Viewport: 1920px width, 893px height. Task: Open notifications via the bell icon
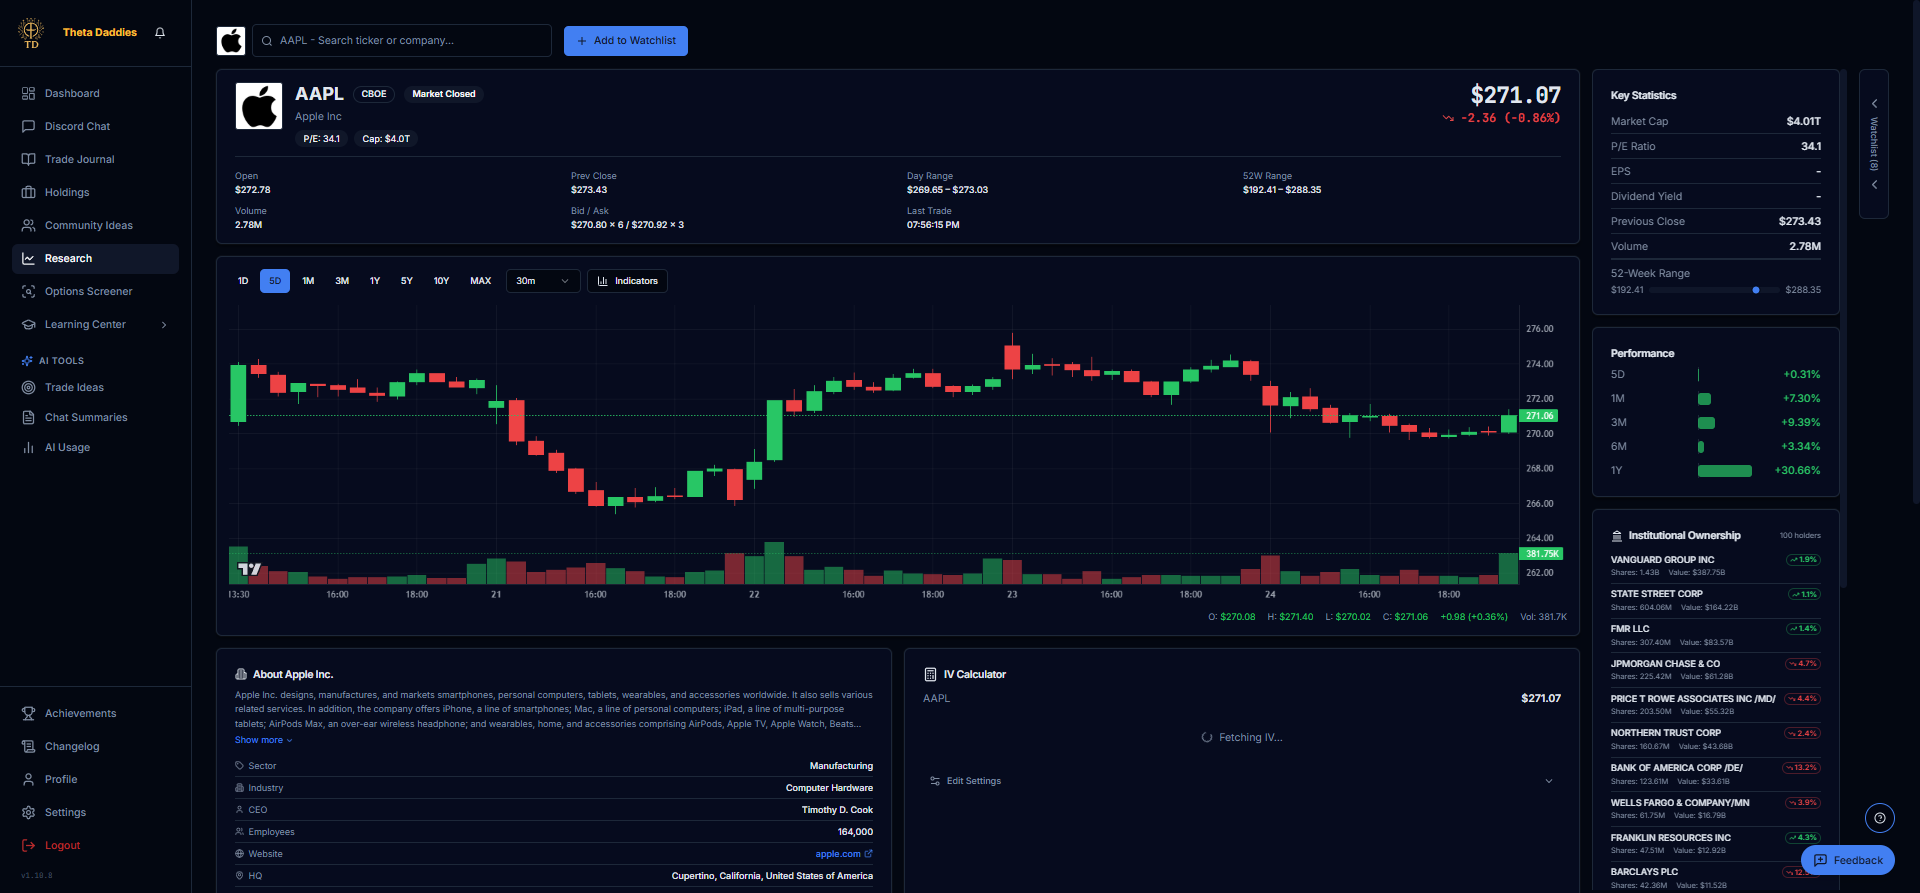(x=160, y=33)
